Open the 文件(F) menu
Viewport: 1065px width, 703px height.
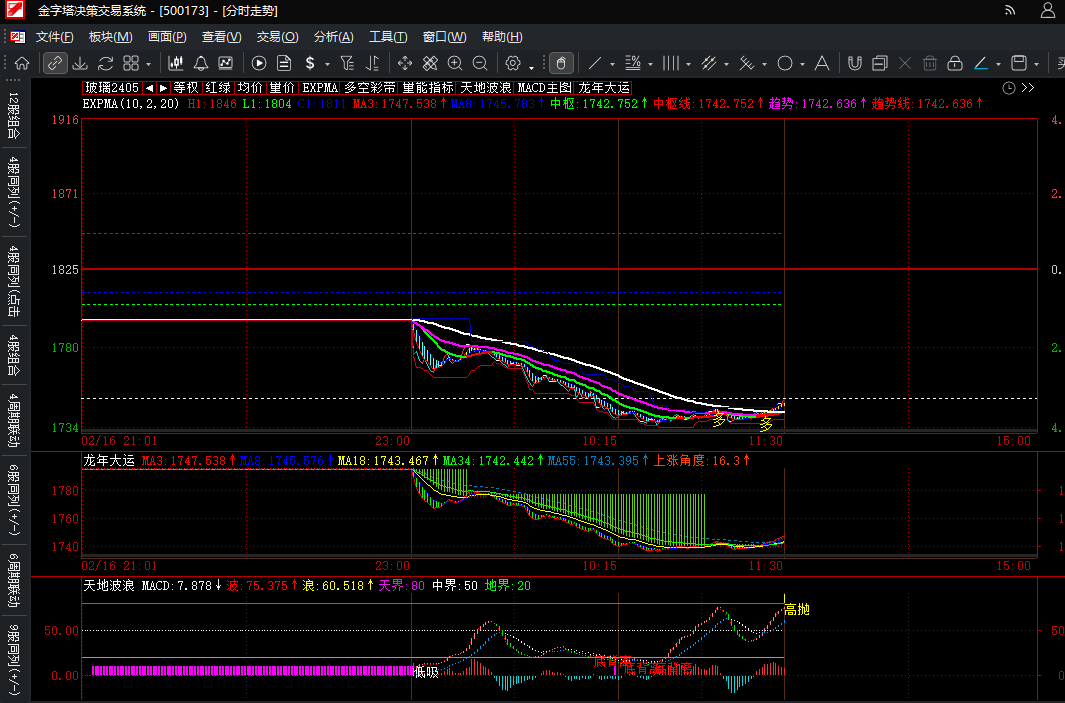54,37
